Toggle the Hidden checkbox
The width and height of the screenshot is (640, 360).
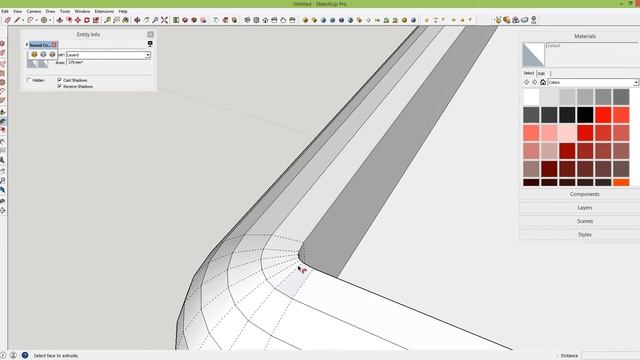coord(29,80)
